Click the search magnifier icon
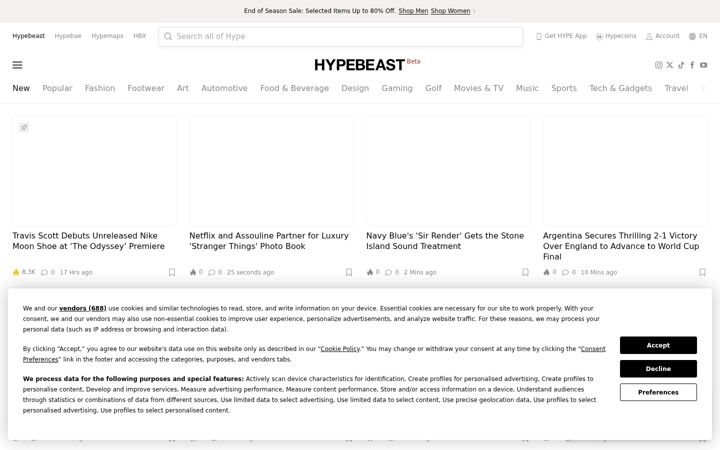The width and height of the screenshot is (720, 450). click(x=168, y=36)
